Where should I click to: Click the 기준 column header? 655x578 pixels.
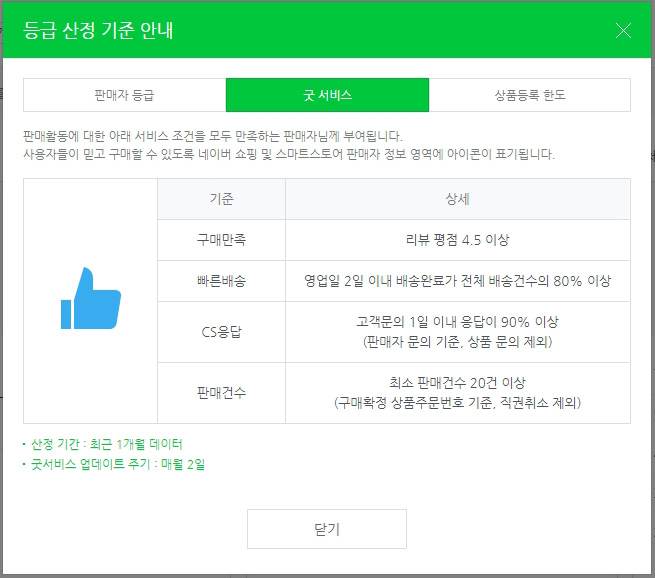(x=221, y=199)
